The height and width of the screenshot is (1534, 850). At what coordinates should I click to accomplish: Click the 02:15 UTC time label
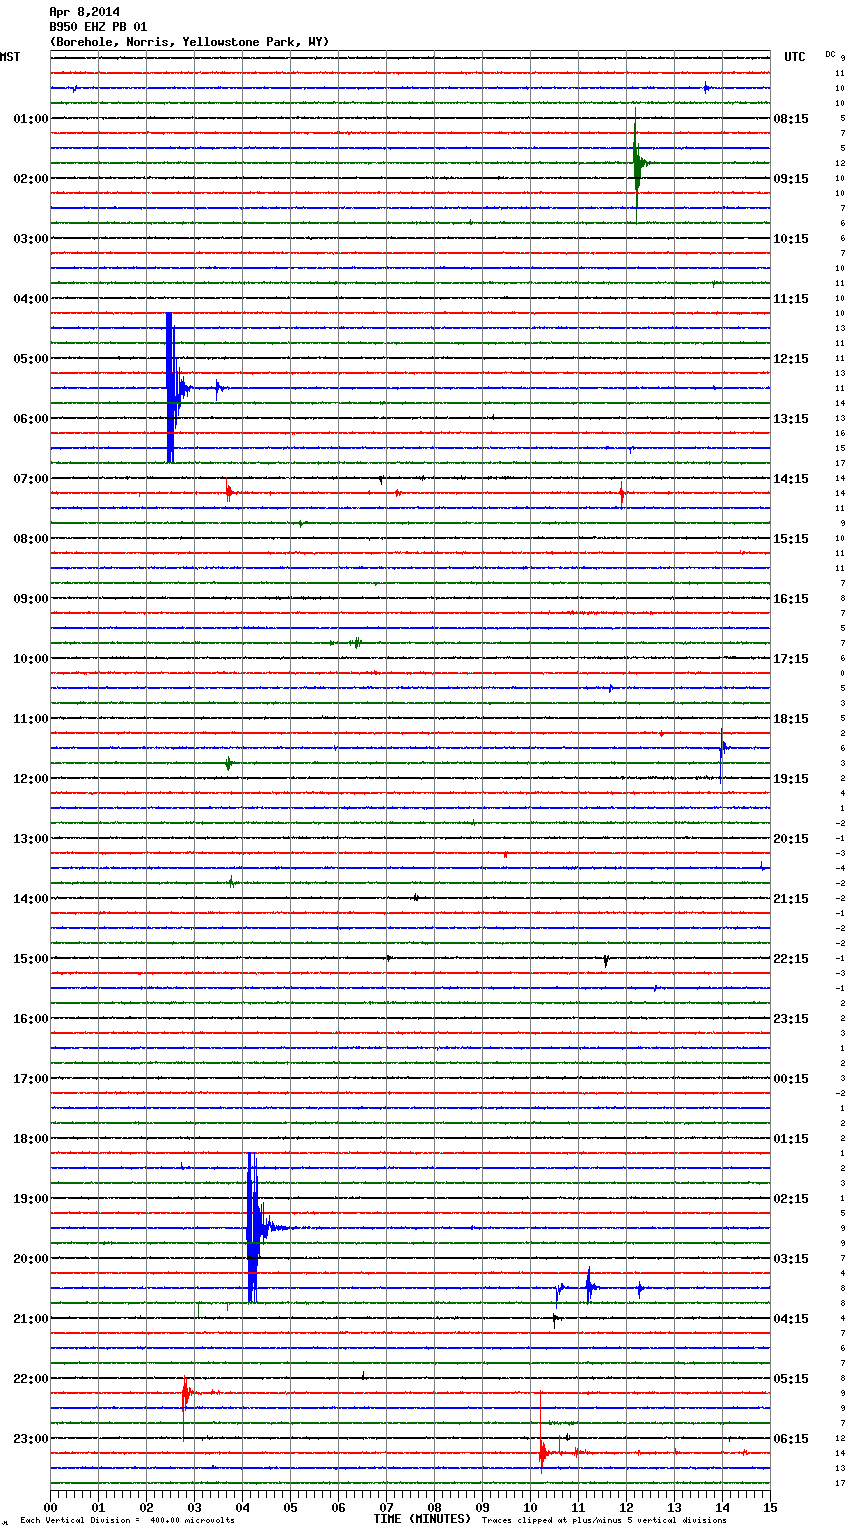791,1199
